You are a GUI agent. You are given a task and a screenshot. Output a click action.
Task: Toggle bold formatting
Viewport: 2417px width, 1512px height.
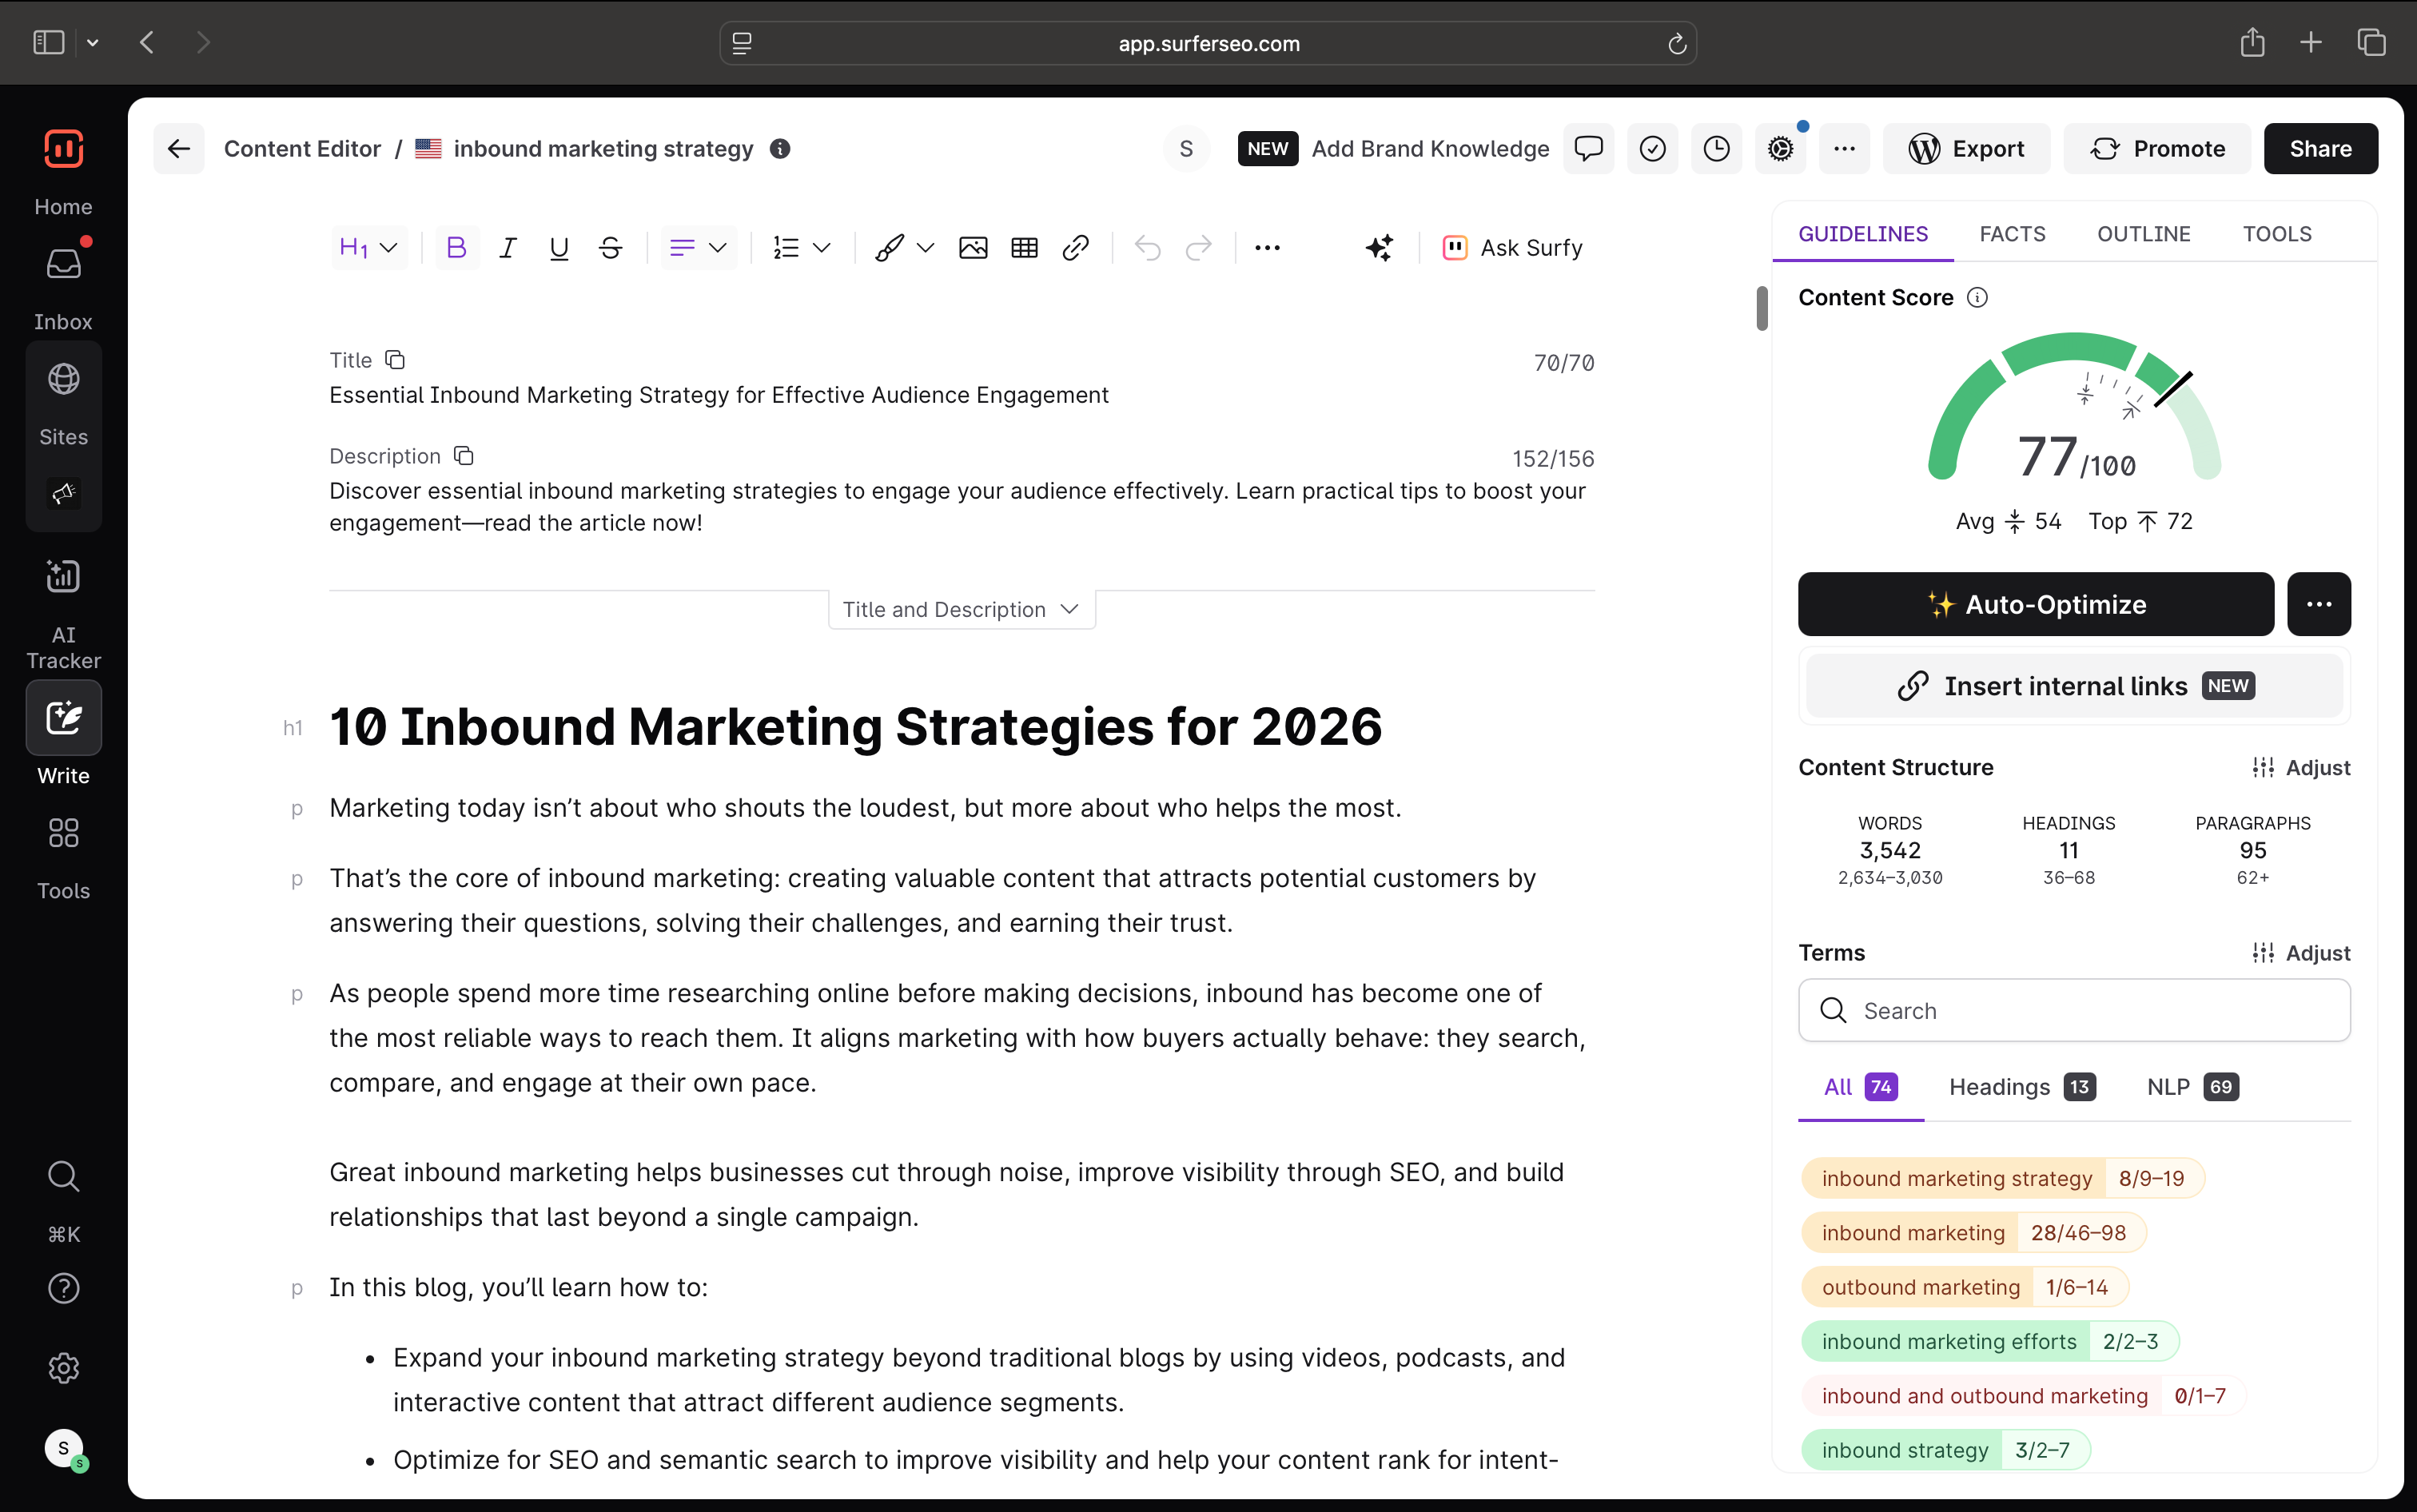[456, 248]
